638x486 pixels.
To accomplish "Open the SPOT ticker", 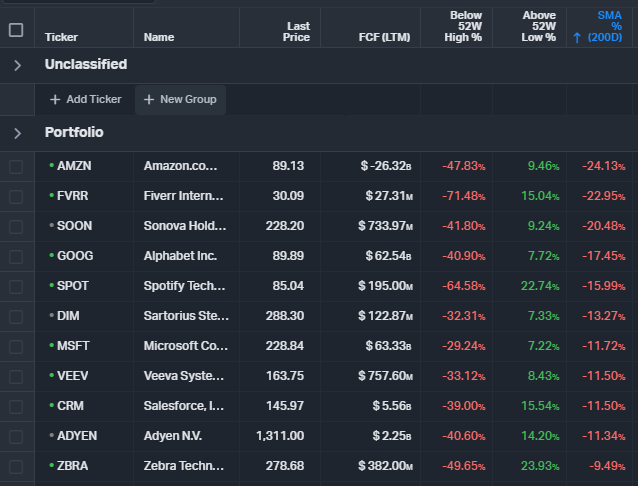I will 72,286.
